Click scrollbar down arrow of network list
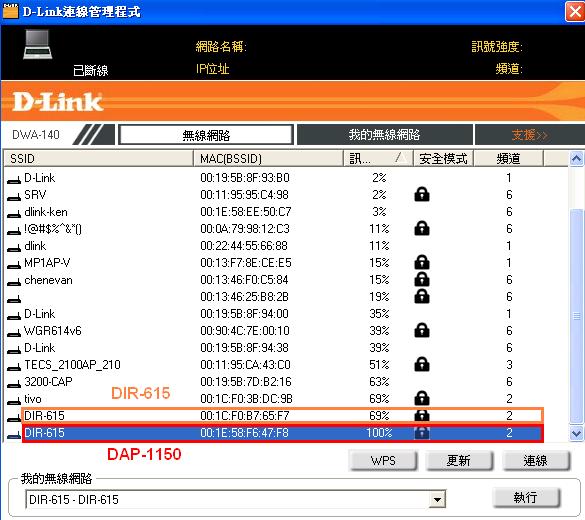The height and width of the screenshot is (520, 585). (576, 433)
